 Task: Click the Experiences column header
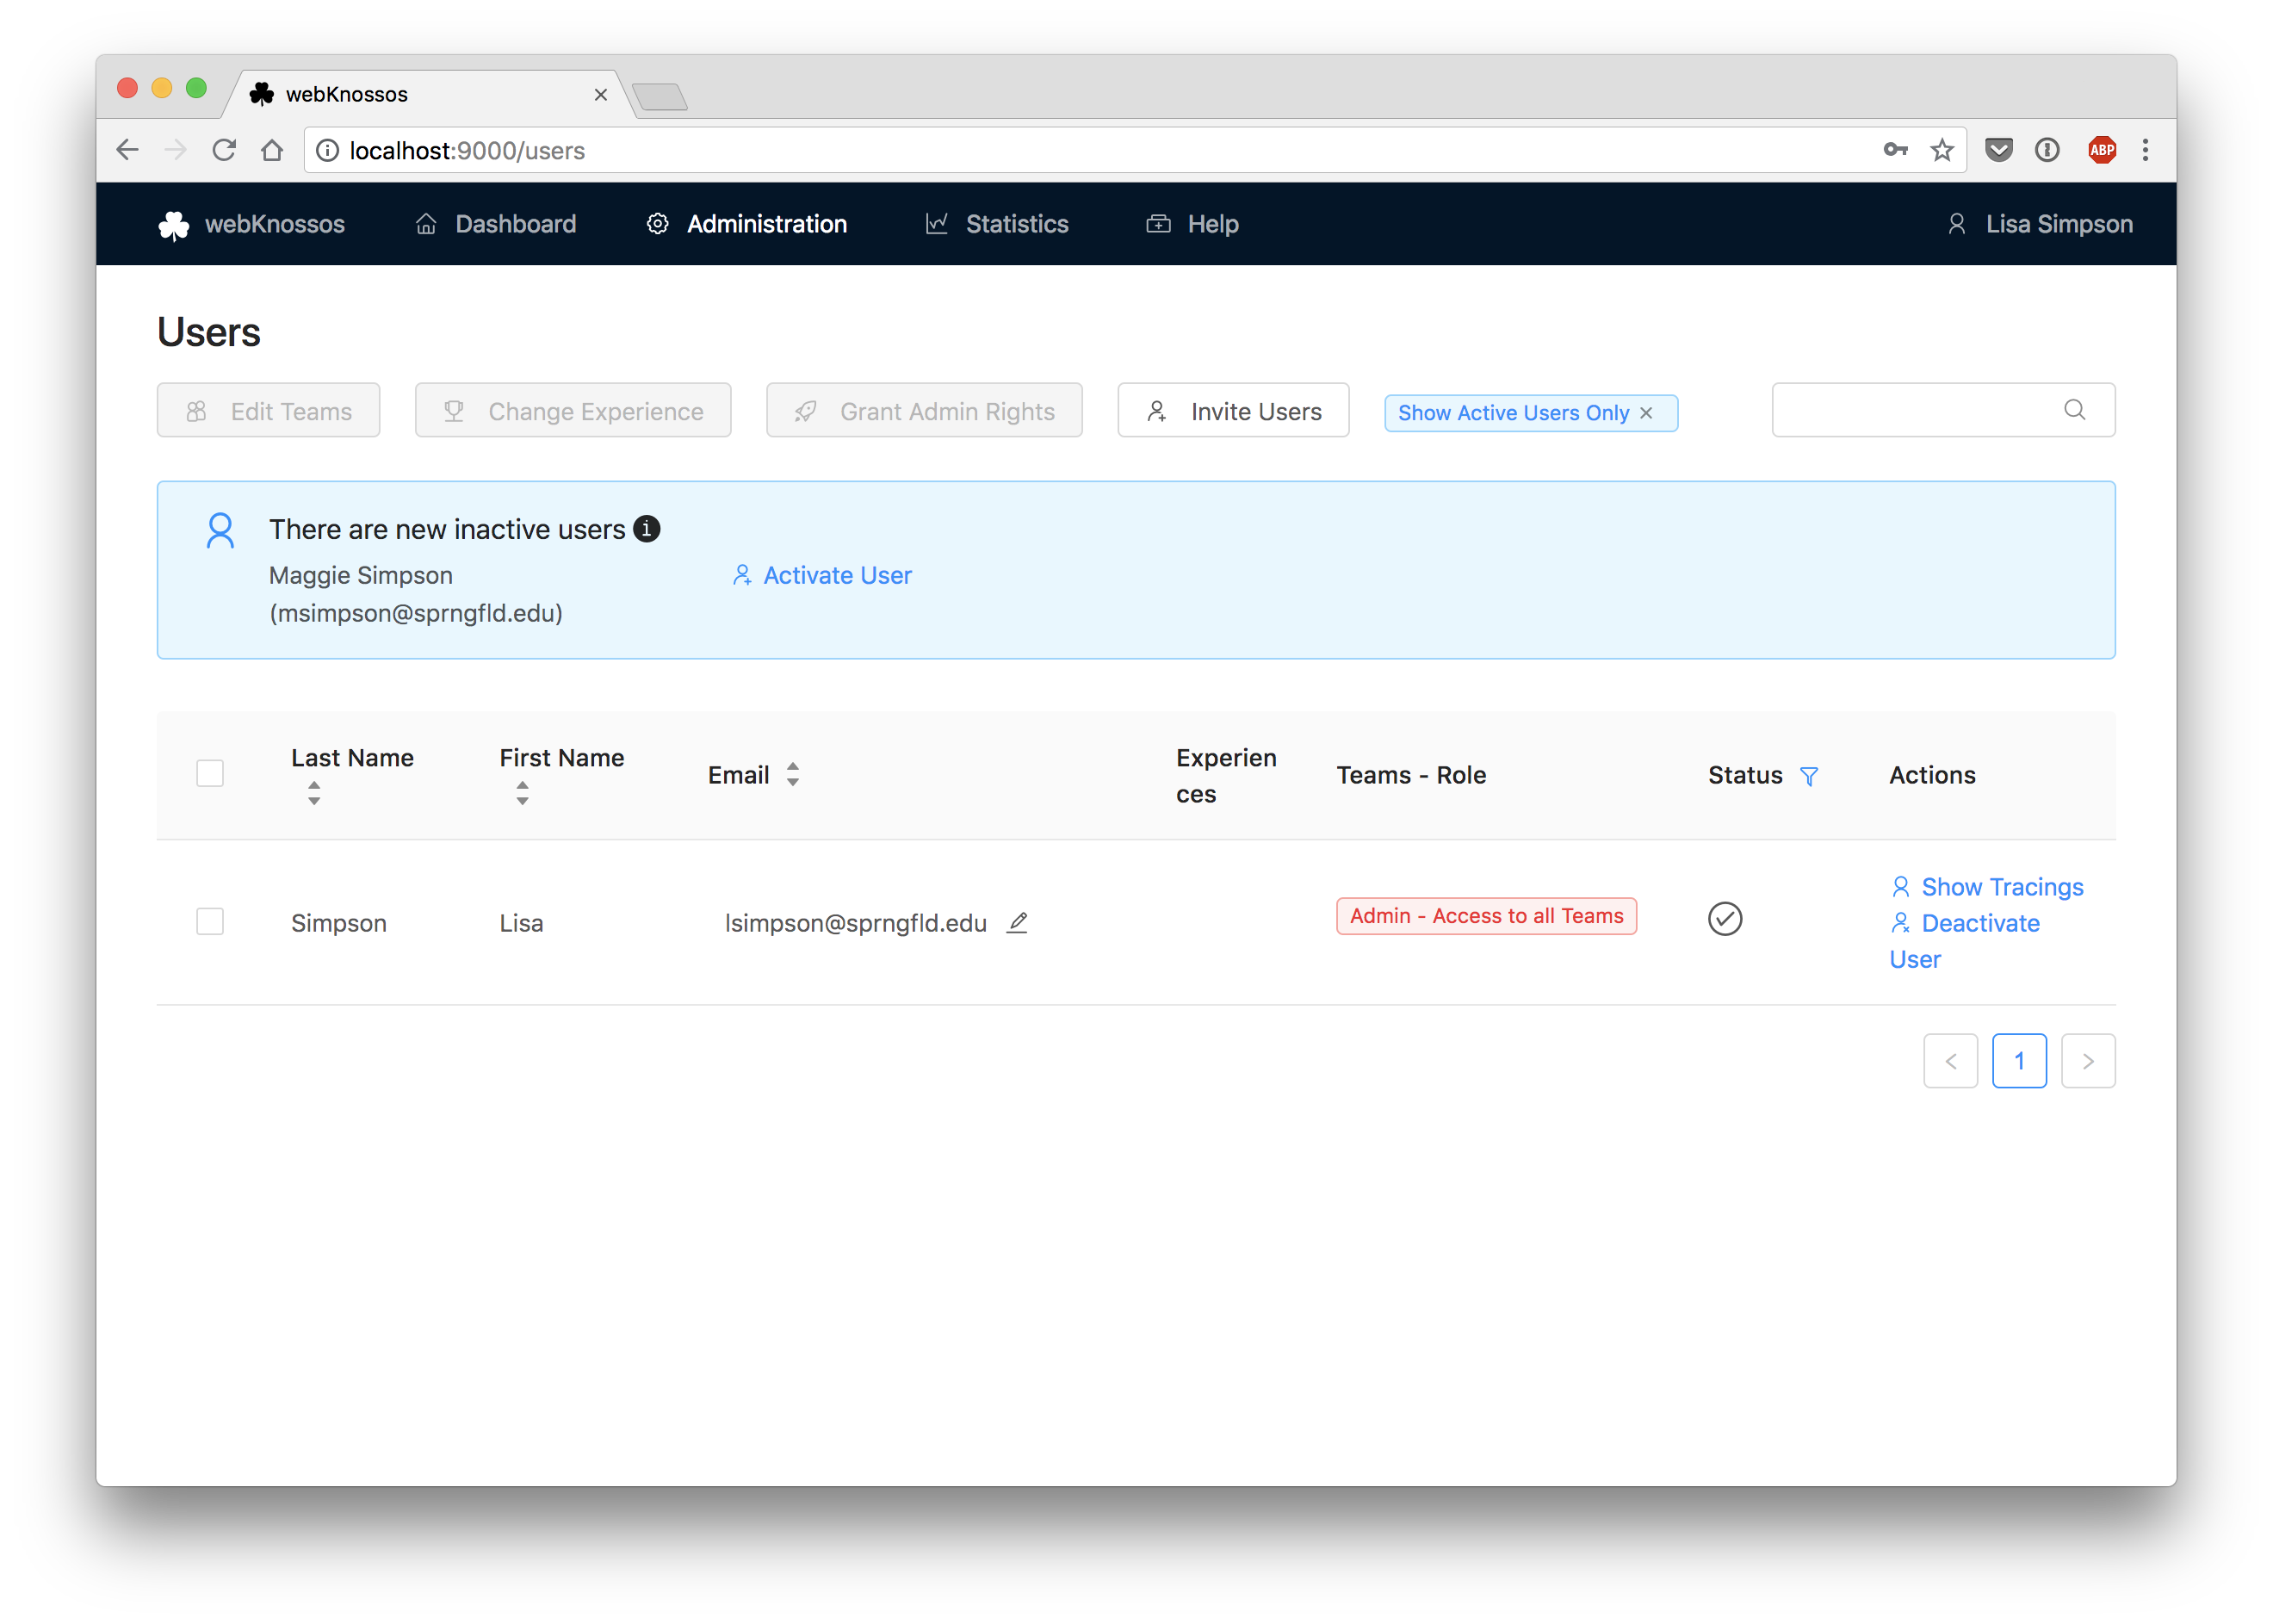click(1226, 775)
